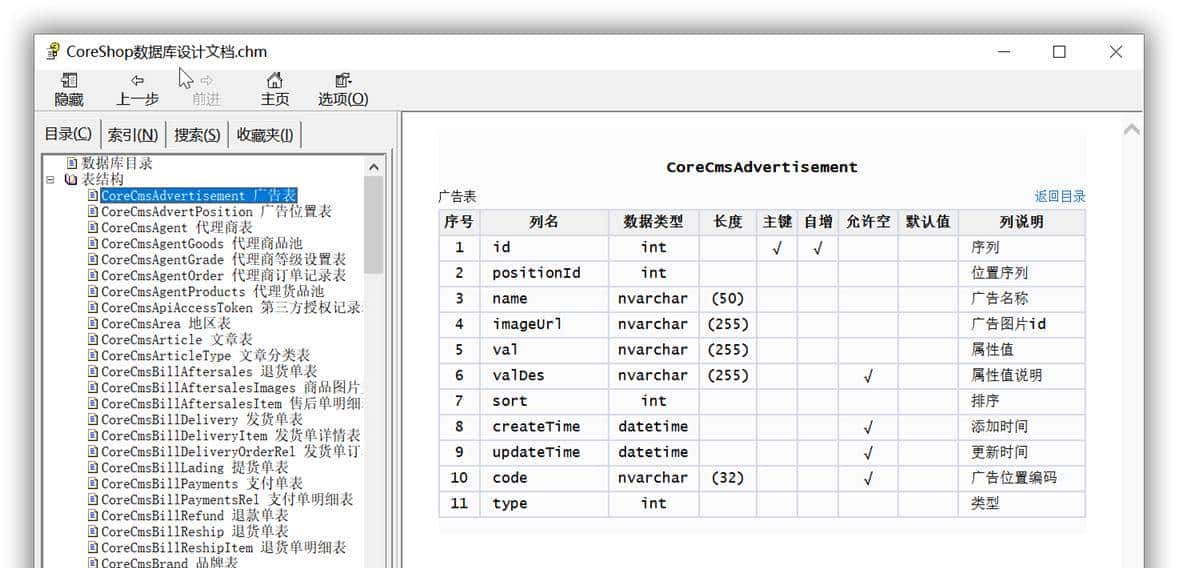
Task: Open the Options (选项) toolbar menu
Action: coord(343,89)
